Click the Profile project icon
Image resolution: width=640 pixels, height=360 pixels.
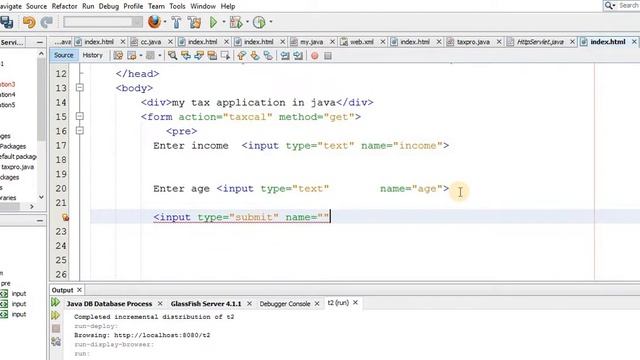pyautogui.click(x=259, y=22)
